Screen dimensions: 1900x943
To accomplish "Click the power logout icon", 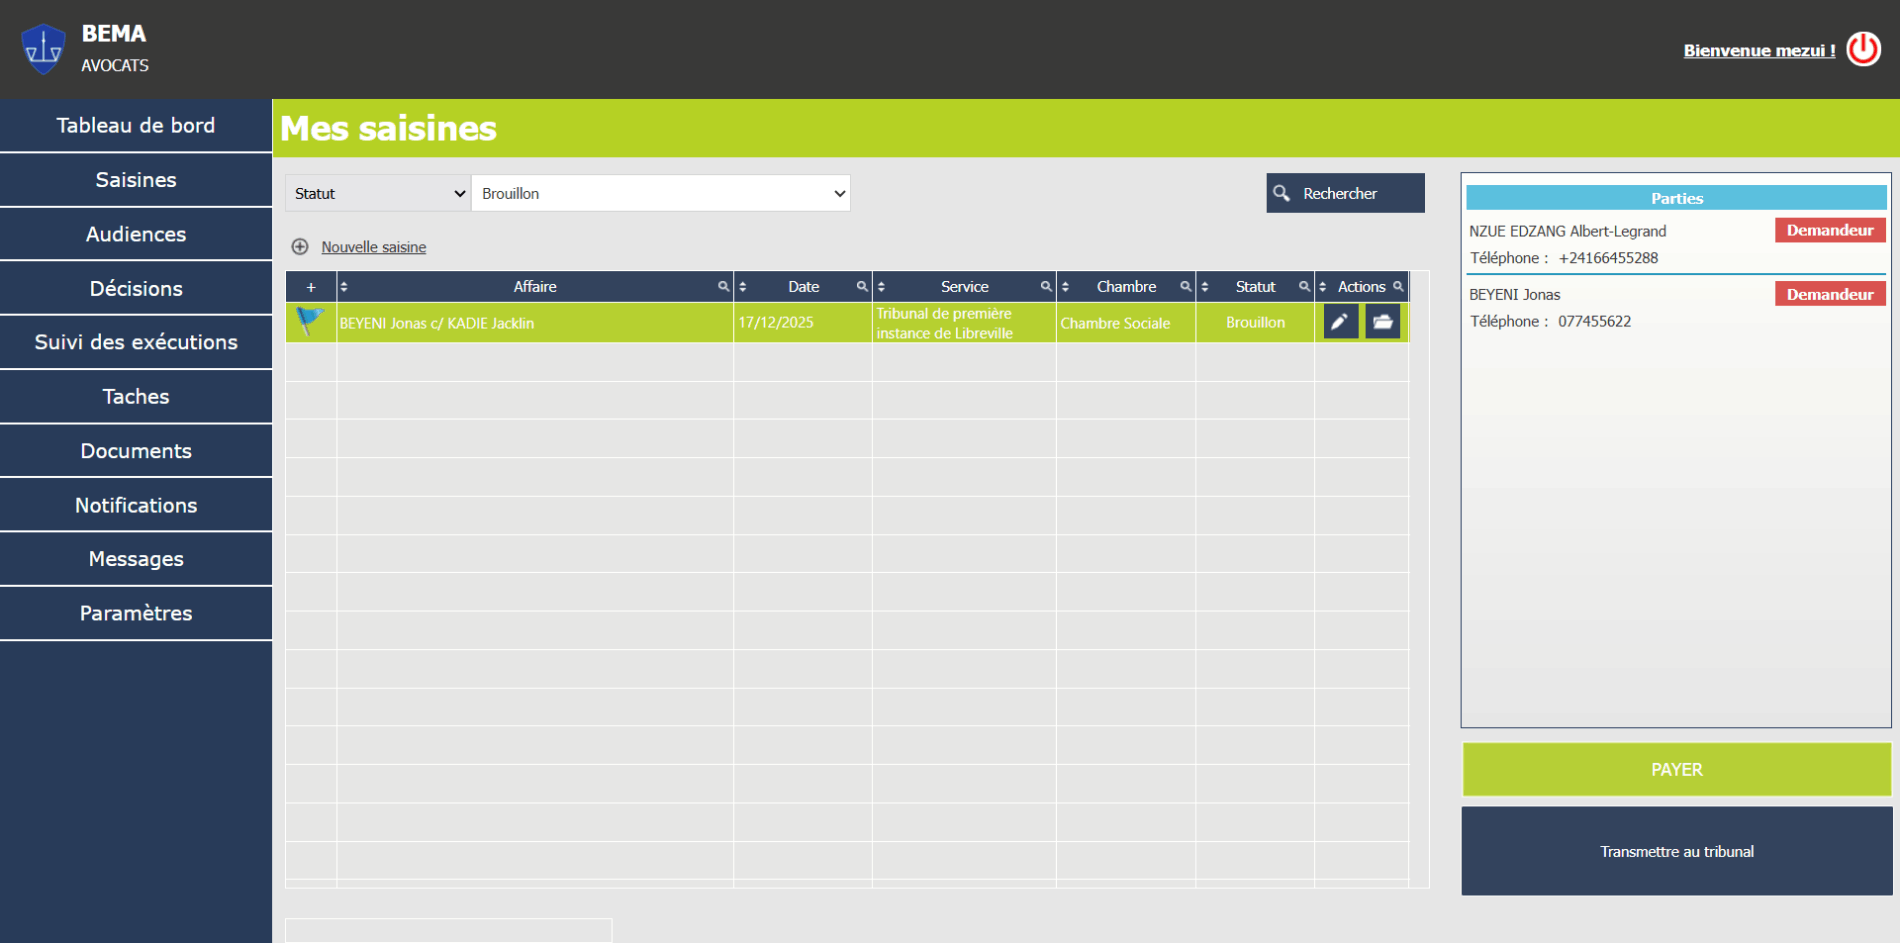I will click(x=1863, y=49).
